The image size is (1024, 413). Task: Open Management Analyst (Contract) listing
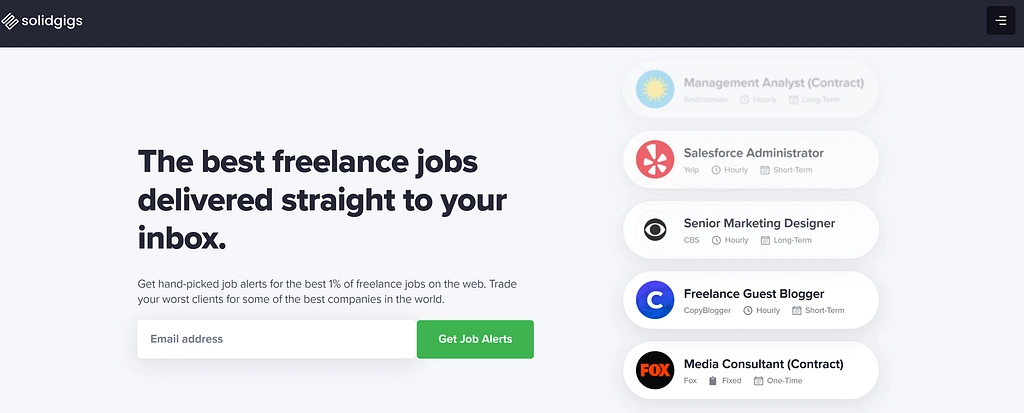751,90
